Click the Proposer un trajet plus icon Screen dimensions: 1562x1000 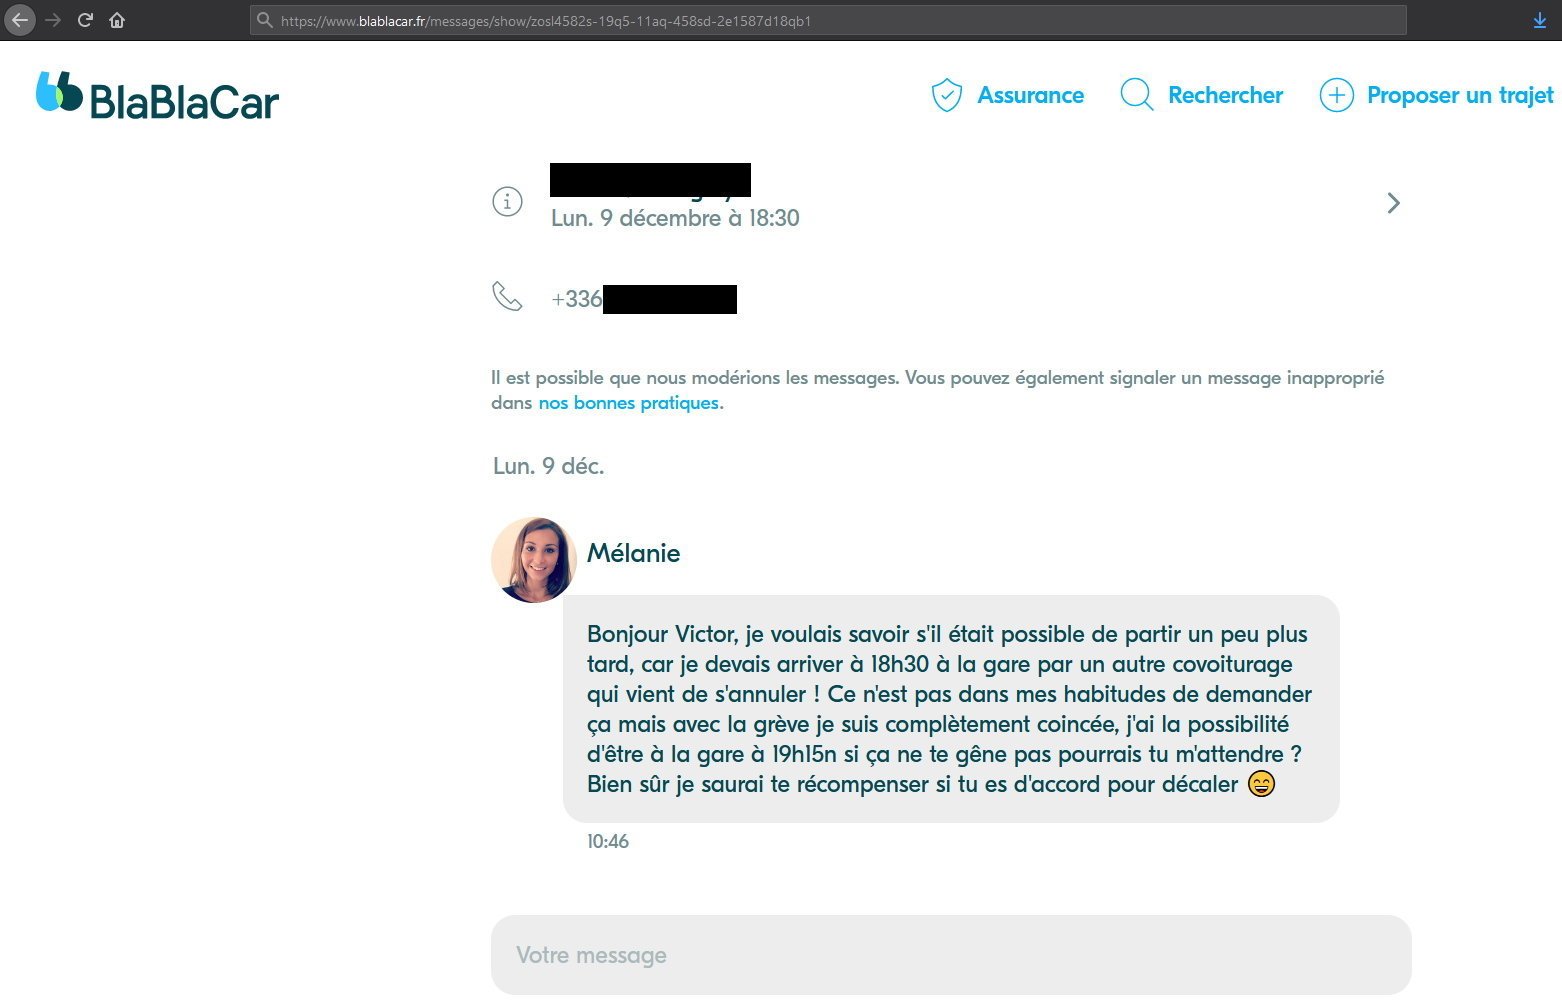coord(1337,95)
